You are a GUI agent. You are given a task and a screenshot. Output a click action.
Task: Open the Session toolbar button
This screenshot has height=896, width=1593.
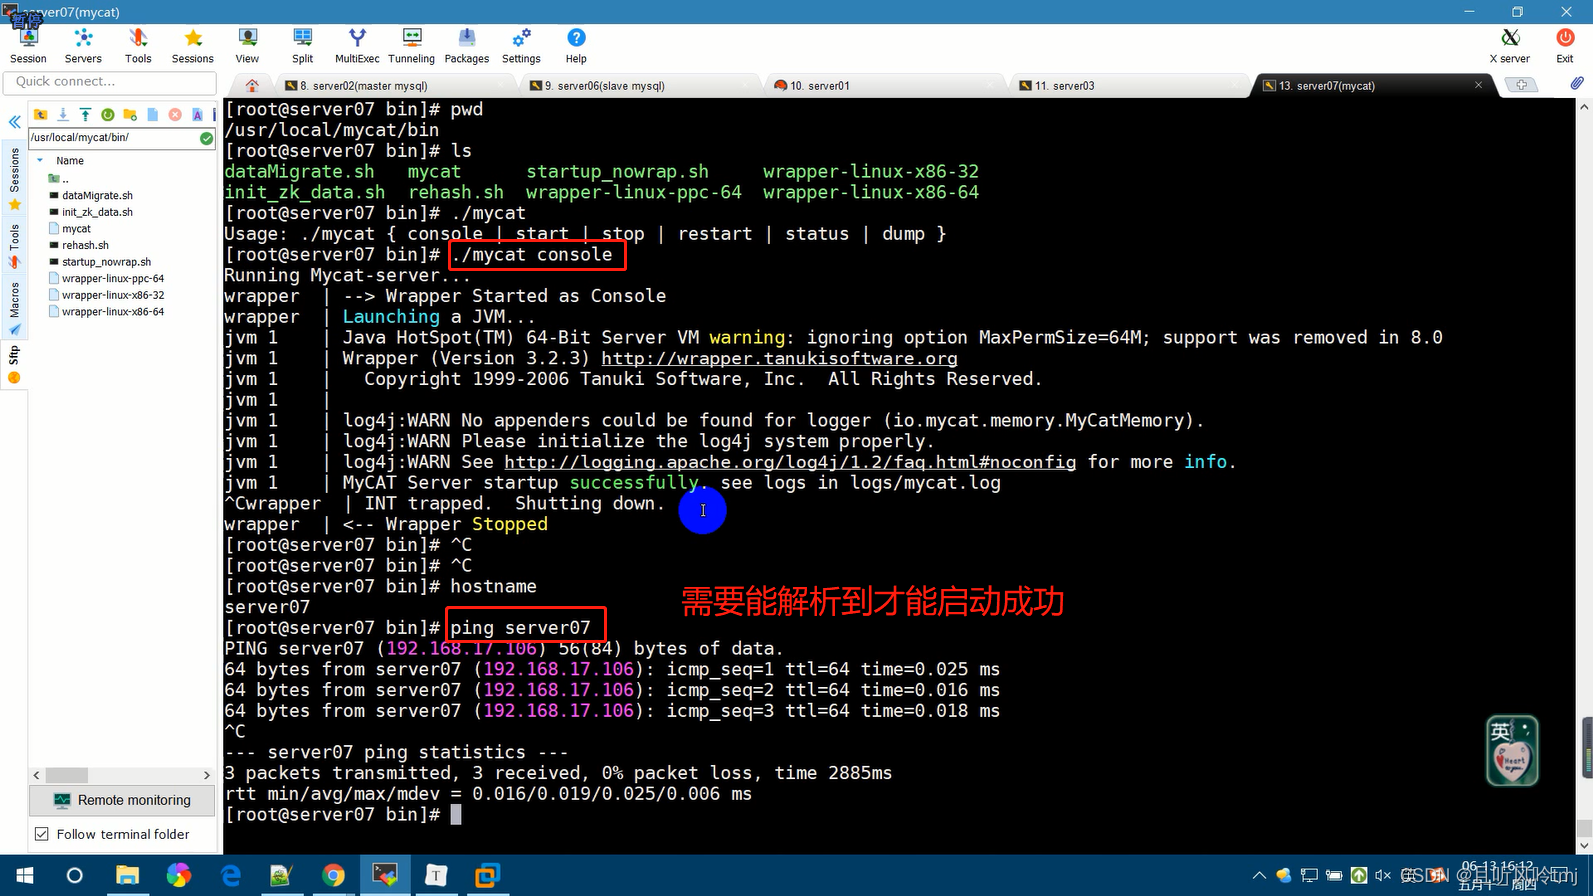tap(28, 46)
